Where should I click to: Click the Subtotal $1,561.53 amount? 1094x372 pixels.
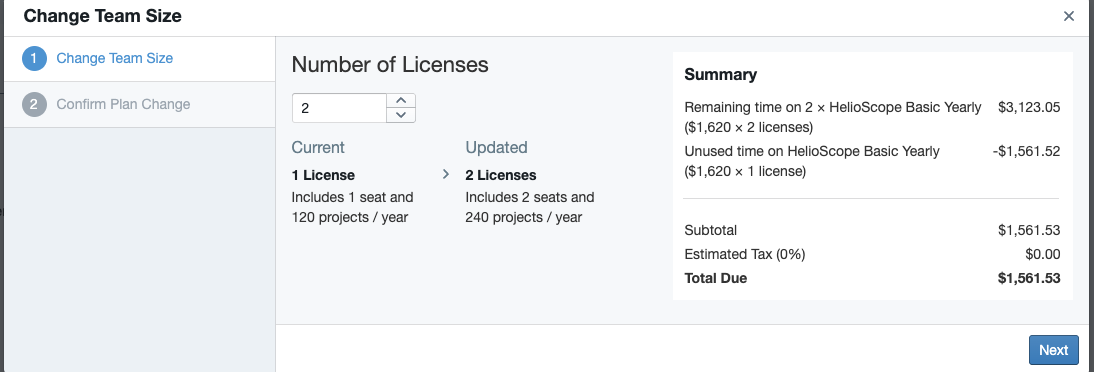(1029, 230)
